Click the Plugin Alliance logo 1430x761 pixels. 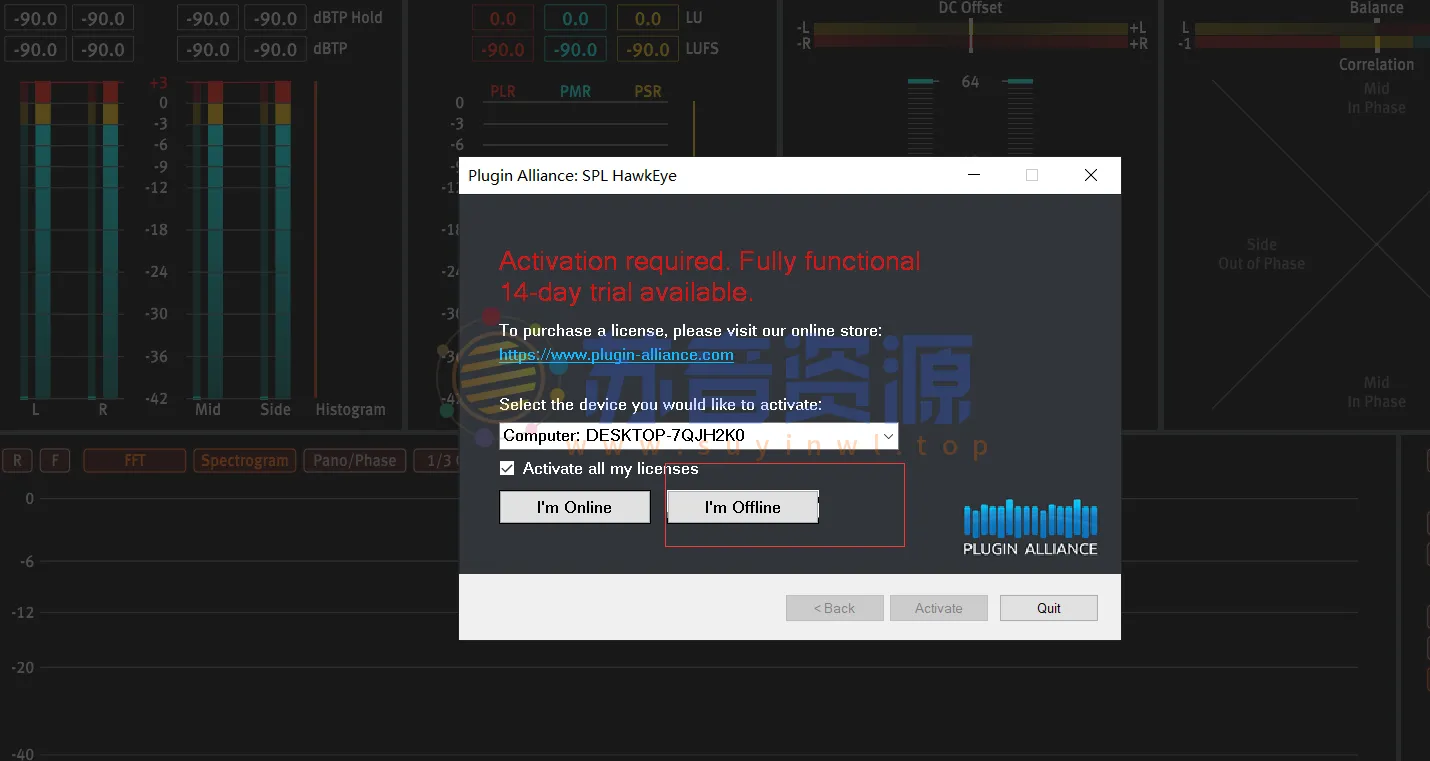pyautogui.click(x=1030, y=527)
